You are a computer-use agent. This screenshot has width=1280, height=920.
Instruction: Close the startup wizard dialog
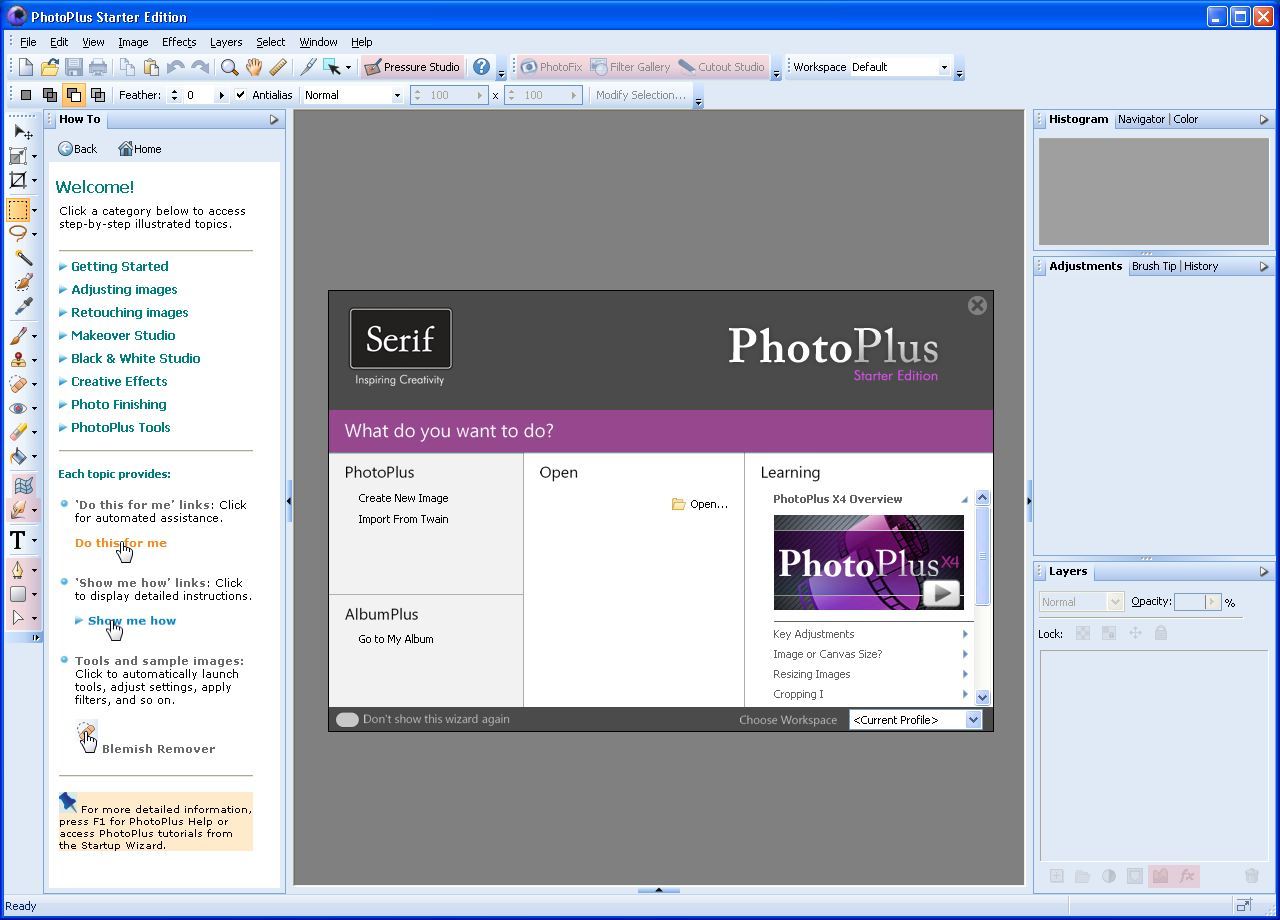coord(977,306)
